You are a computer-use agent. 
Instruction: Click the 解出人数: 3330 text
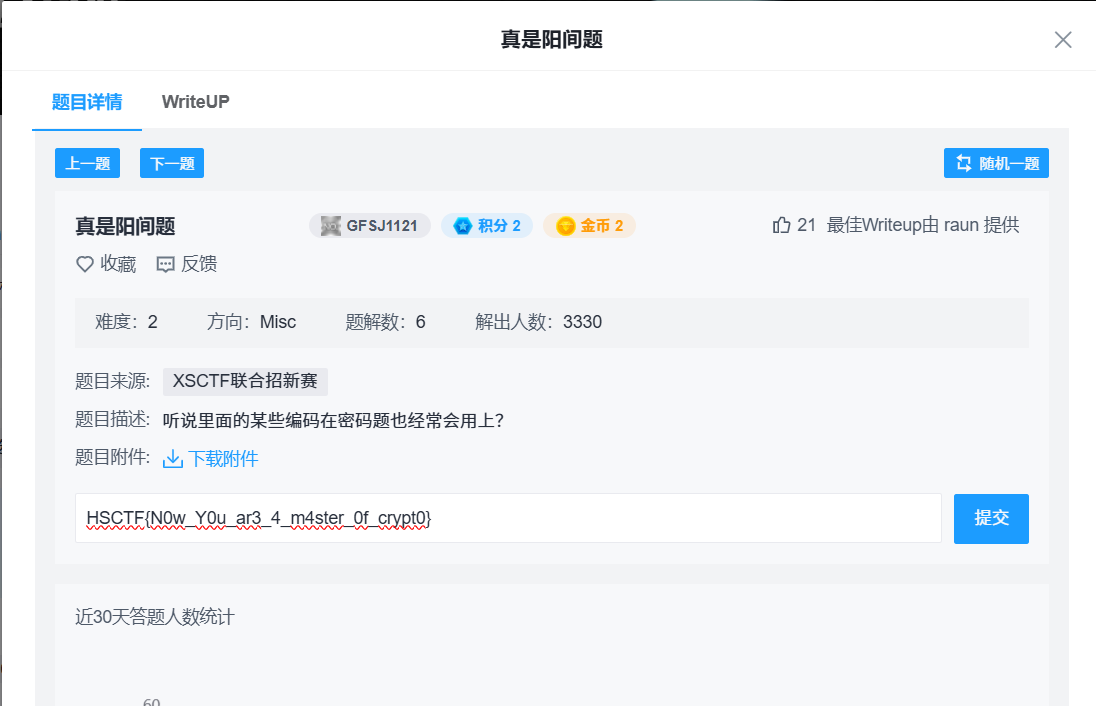(538, 322)
